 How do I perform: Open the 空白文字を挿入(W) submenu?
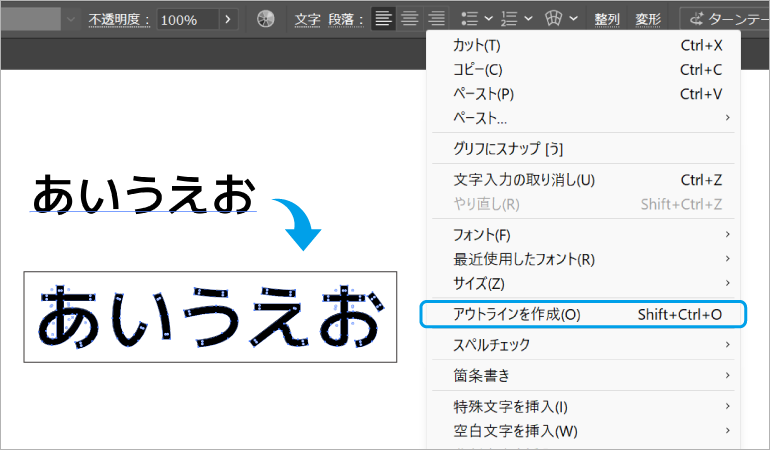pyautogui.click(x=583, y=431)
